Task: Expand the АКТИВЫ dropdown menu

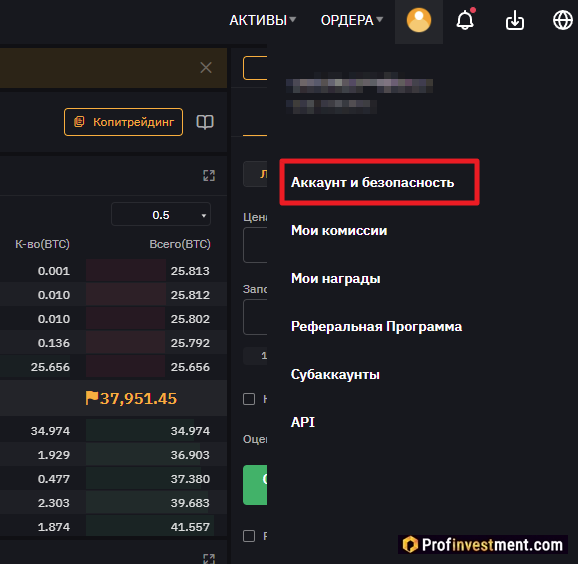Action: click(x=262, y=20)
